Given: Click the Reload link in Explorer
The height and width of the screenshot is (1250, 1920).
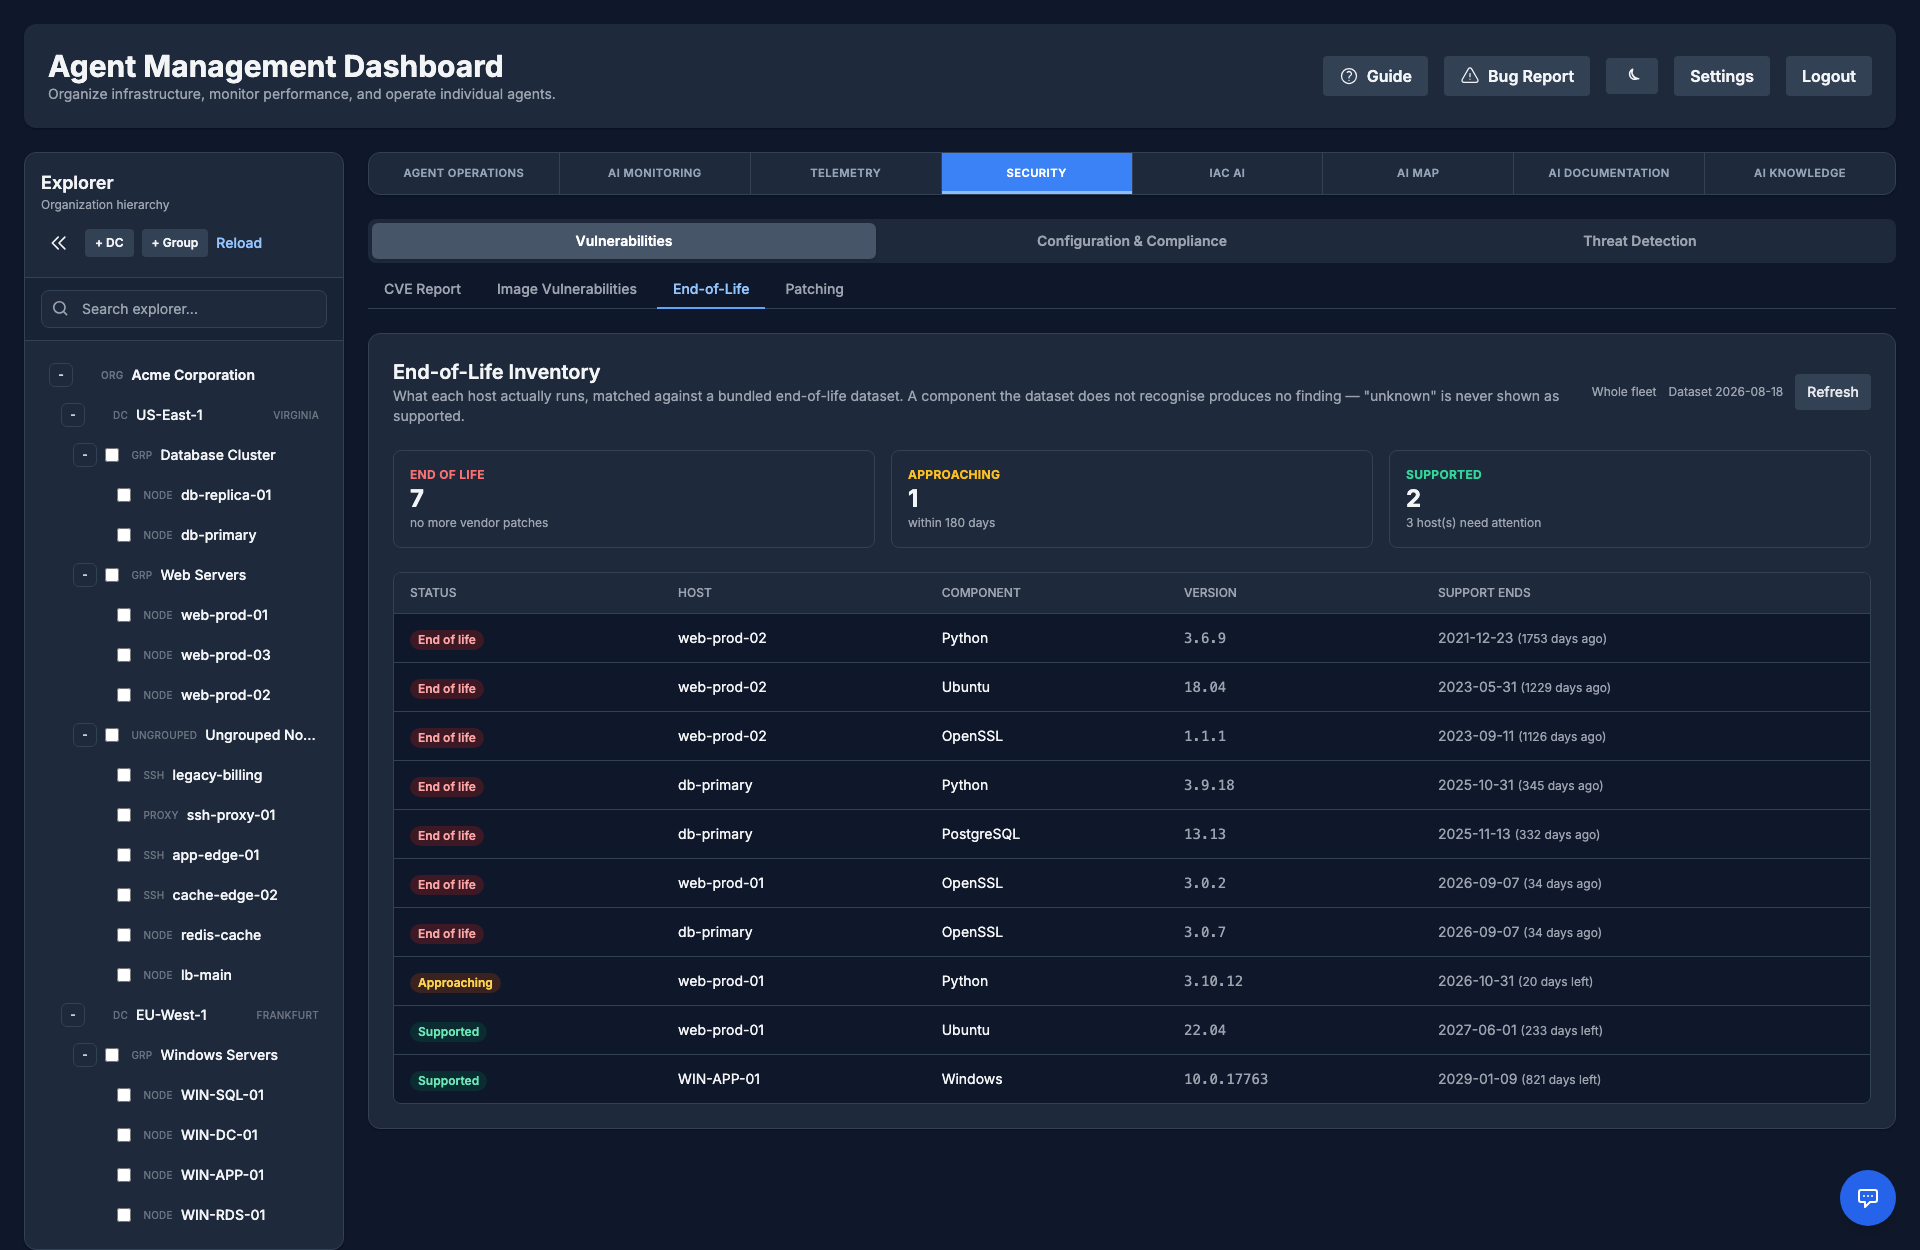Looking at the screenshot, I should coord(239,243).
